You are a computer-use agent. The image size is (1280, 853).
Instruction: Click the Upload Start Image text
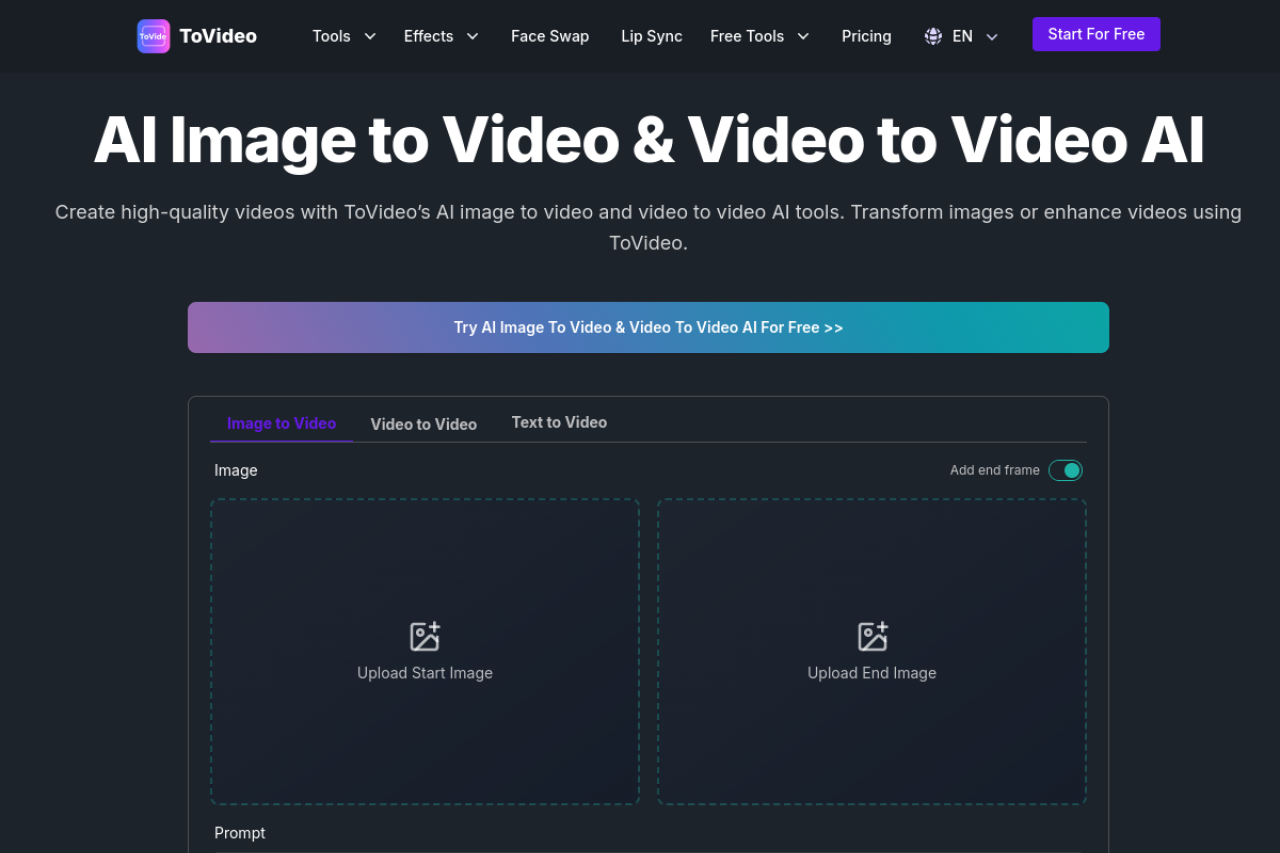425,673
